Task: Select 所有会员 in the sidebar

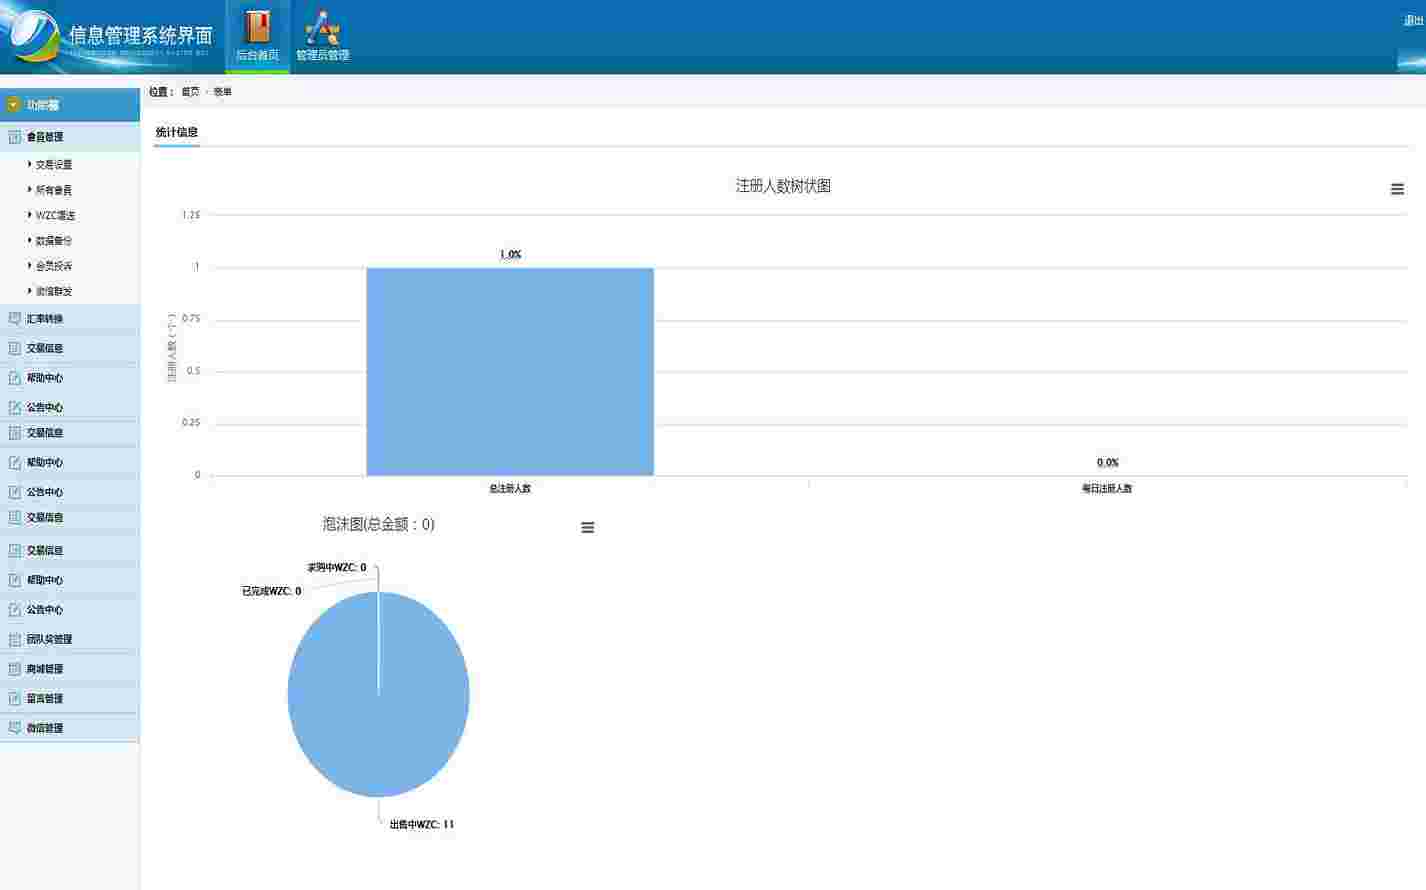Action: coord(54,190)
